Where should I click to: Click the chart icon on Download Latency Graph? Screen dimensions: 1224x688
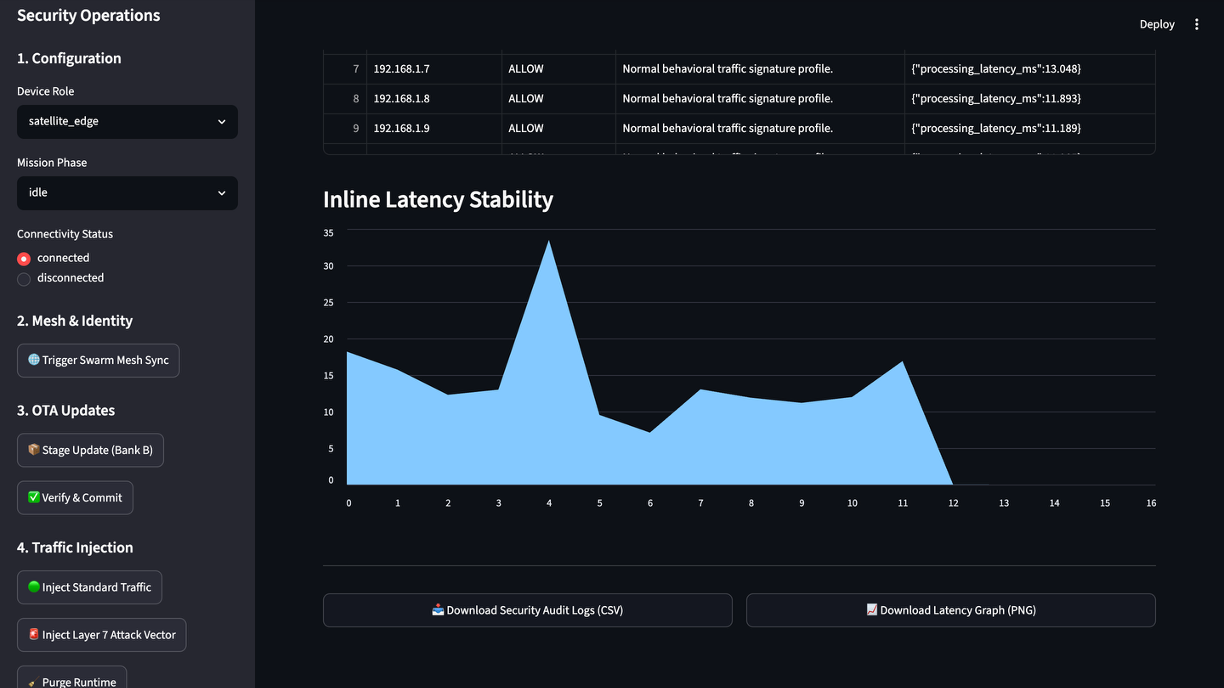tap(872, 610)
